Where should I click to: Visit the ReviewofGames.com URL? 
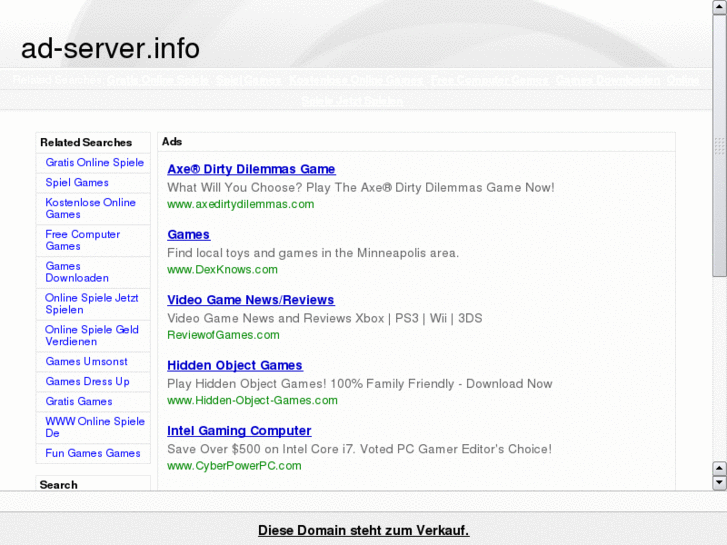click(223, 335)
